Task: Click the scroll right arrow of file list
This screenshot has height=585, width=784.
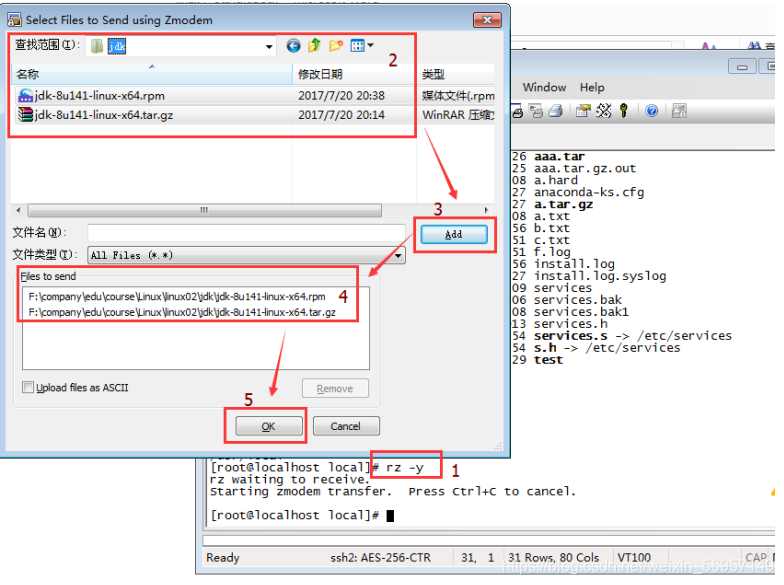Action: [x=486, y=210]
